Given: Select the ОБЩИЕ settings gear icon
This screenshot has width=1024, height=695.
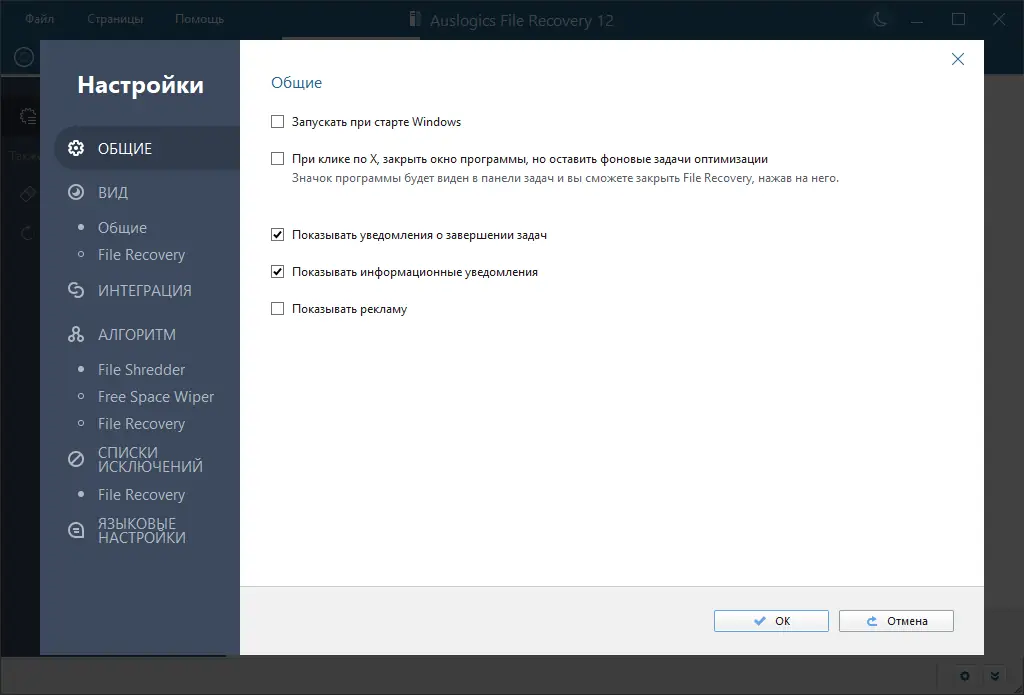Looking at the screenshot, I should click(75, 147).
